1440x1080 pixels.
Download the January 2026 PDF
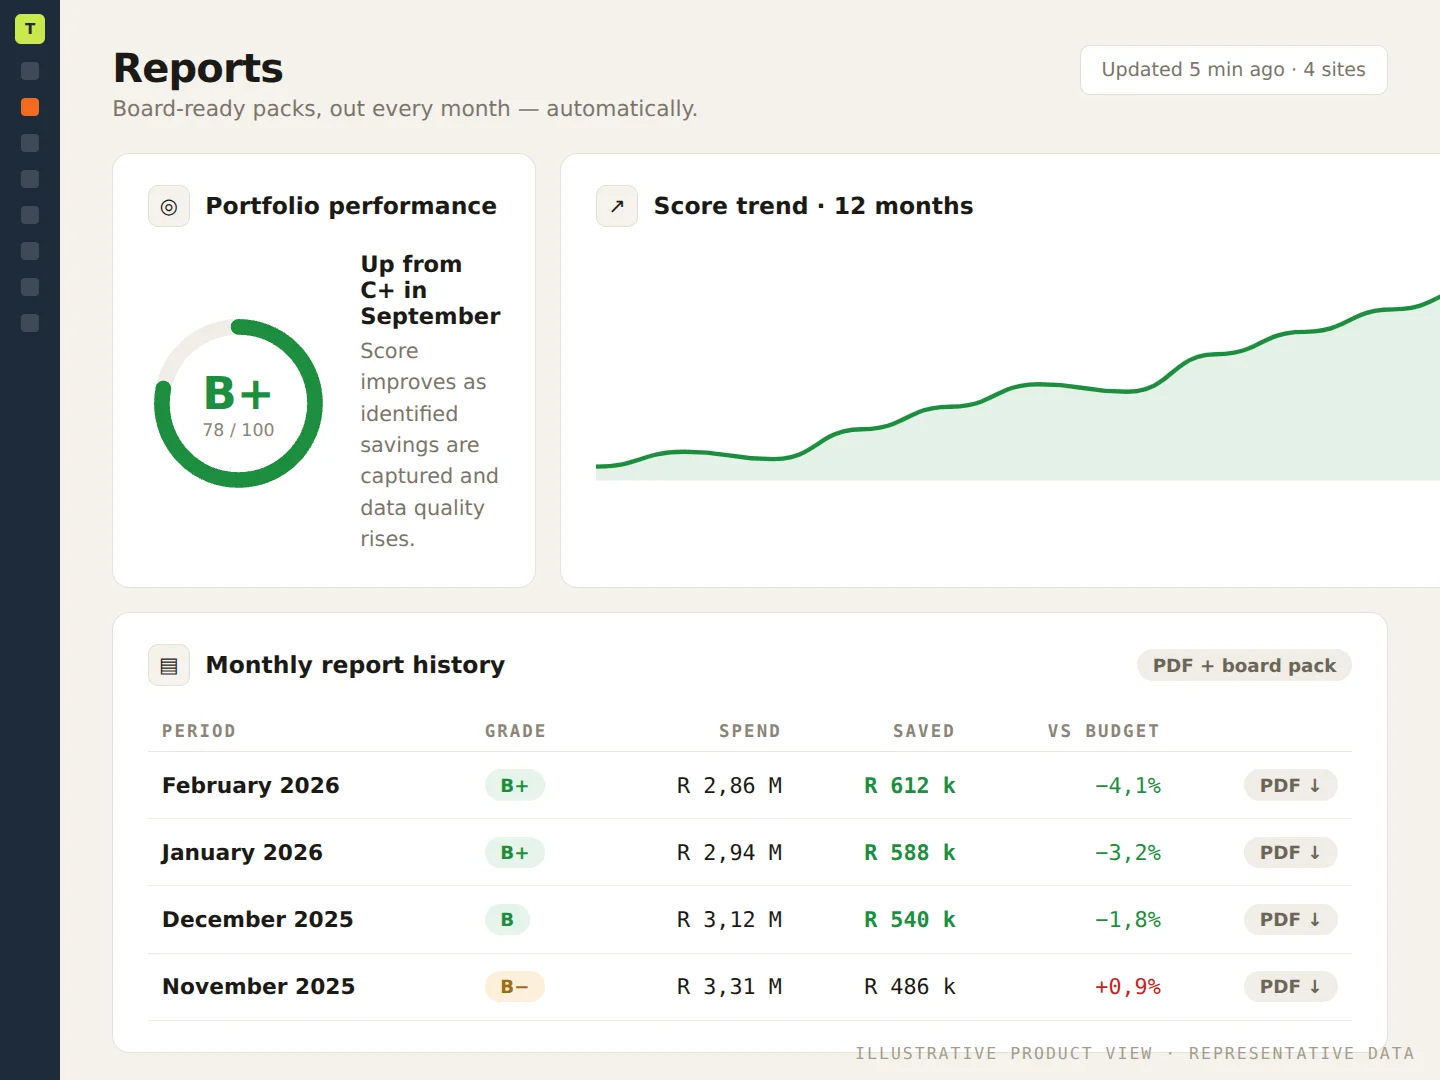1290,852
